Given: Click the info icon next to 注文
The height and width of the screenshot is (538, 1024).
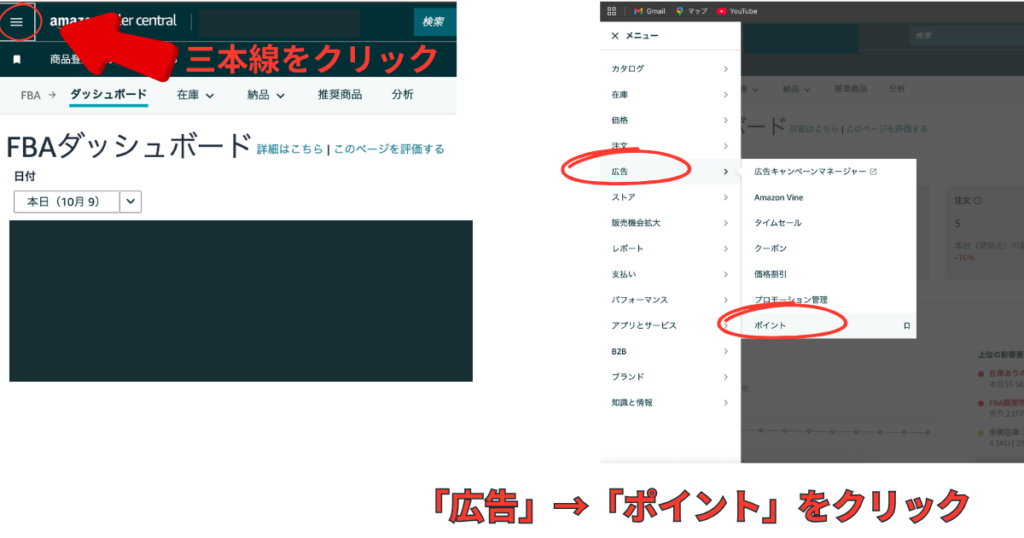Looking at the screenshot, I should (977, 200).
